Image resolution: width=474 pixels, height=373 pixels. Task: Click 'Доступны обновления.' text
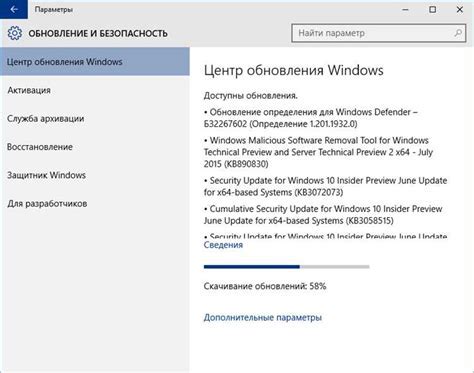pos(251,96)
